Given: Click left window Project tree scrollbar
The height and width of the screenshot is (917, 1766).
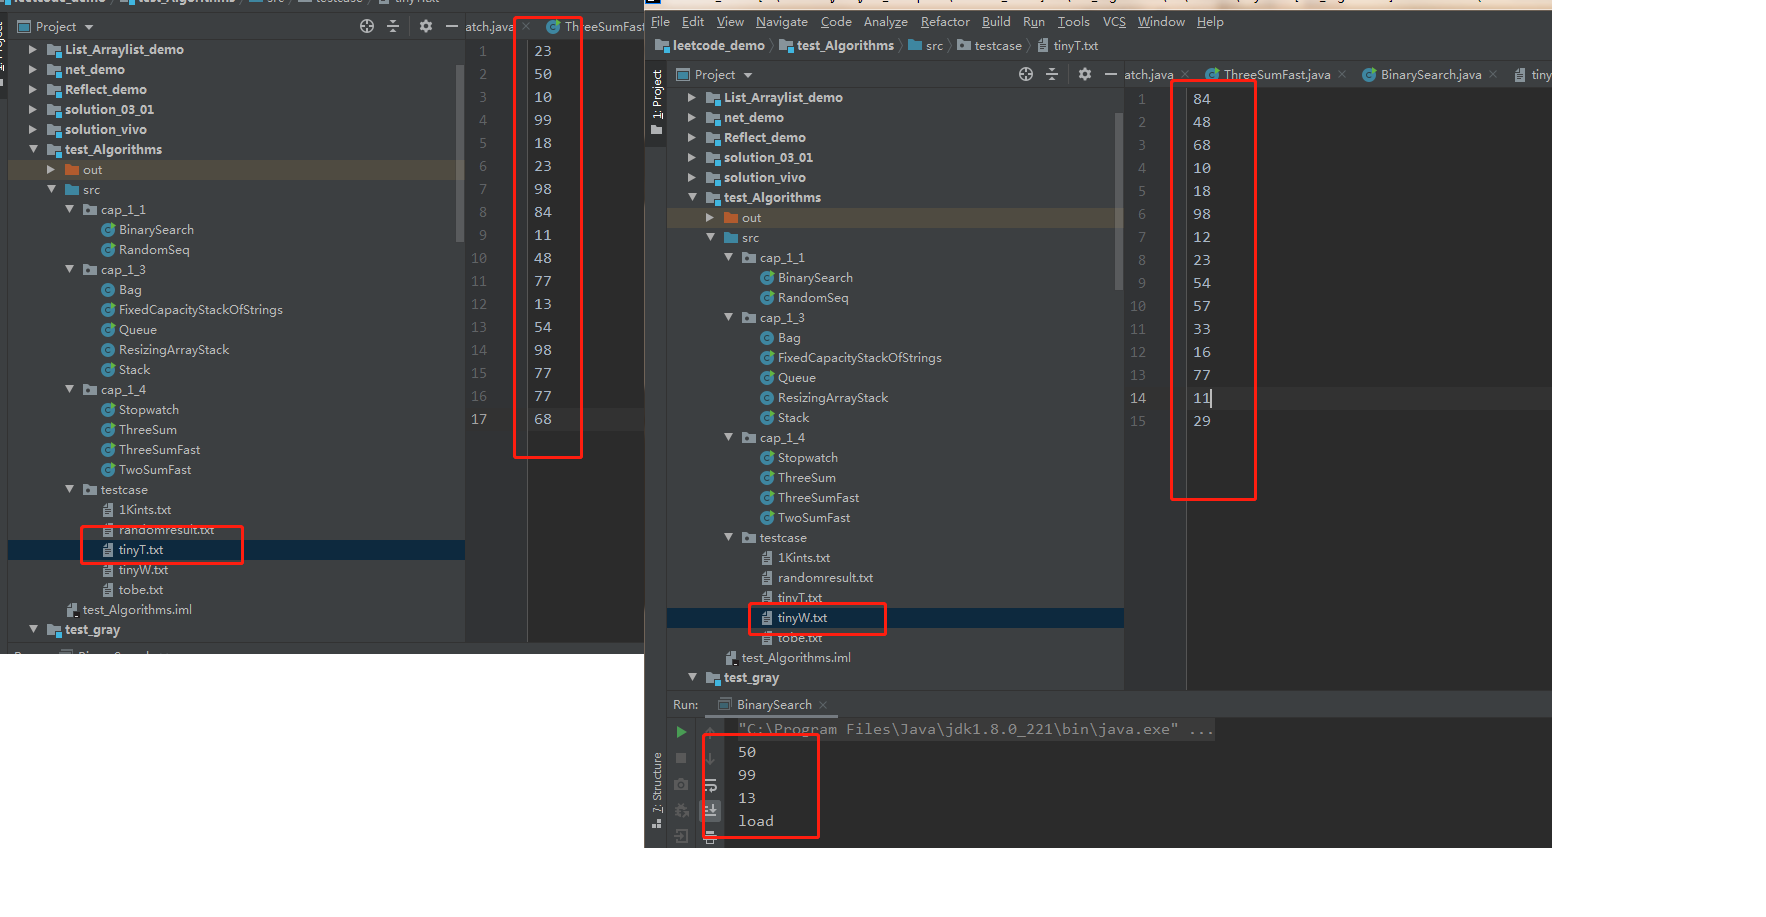Looking at the screenshot, I should tap(460, 153).
